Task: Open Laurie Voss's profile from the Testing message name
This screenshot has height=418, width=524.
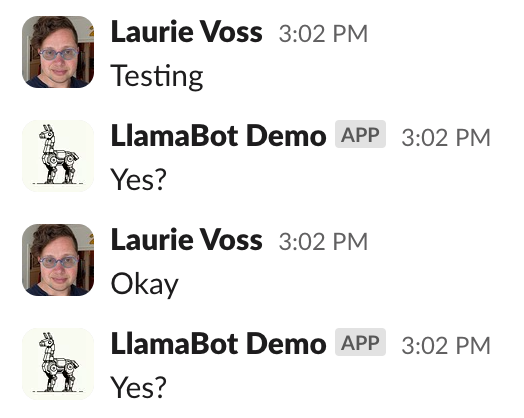Action: pos(186,32)
